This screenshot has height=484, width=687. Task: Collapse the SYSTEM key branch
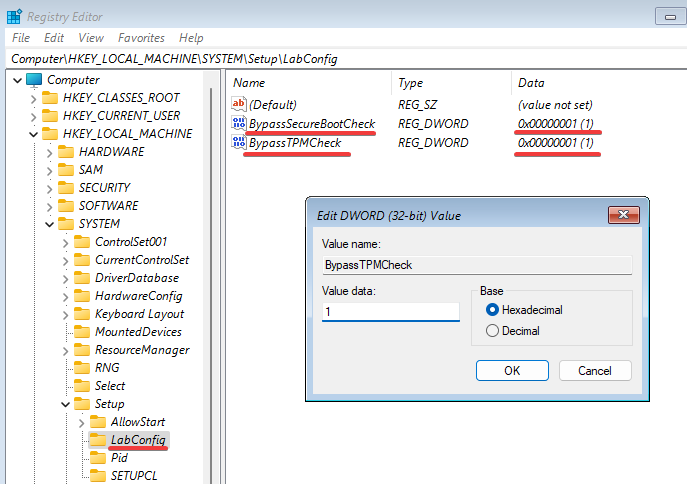coord(49,224)
